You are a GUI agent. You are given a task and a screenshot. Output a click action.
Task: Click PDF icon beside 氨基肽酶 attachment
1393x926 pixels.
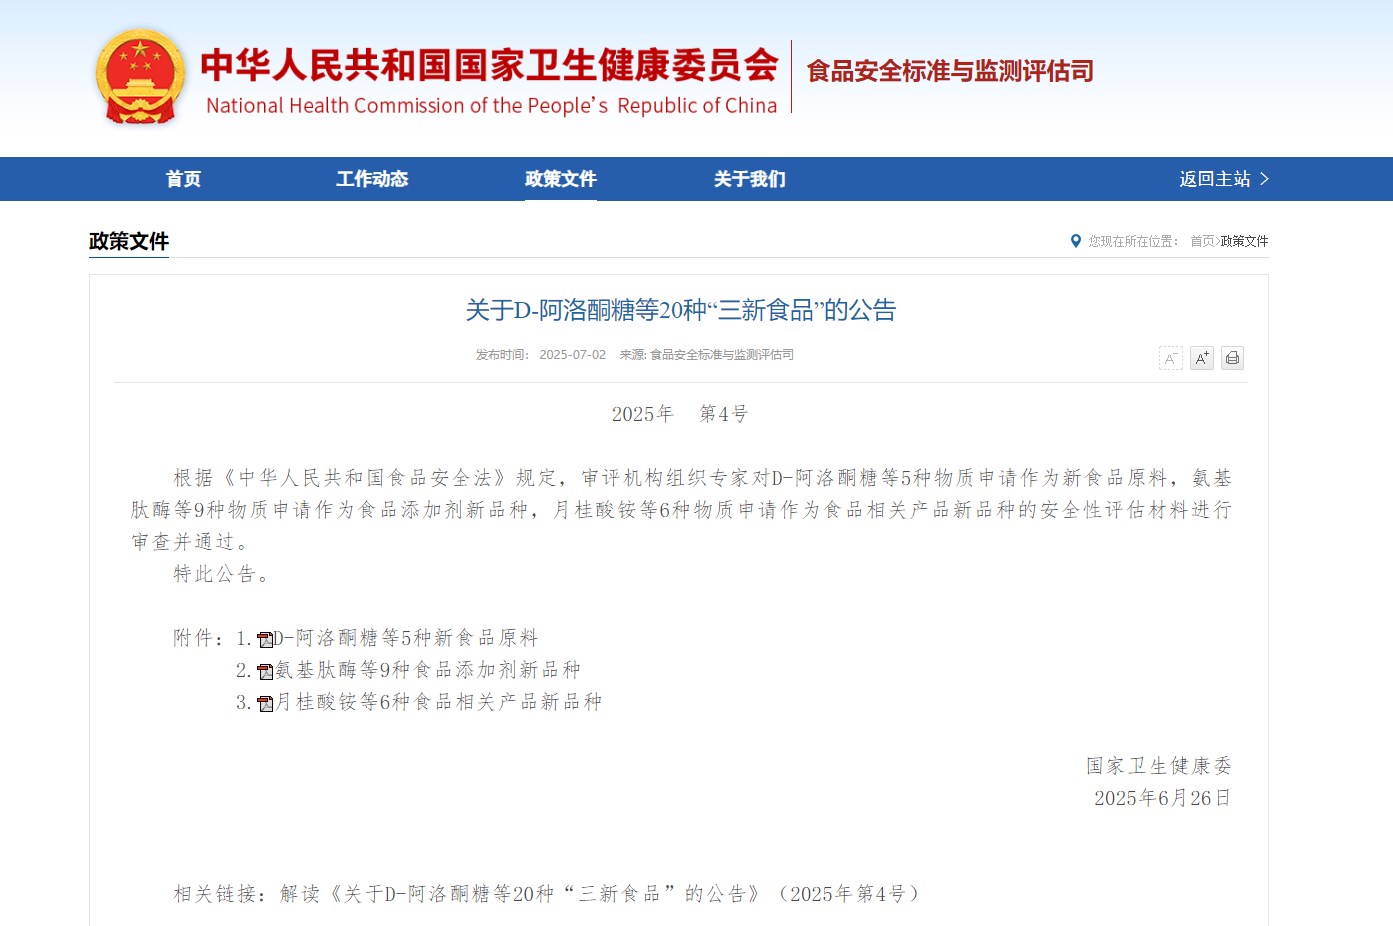tap(265, 672)
